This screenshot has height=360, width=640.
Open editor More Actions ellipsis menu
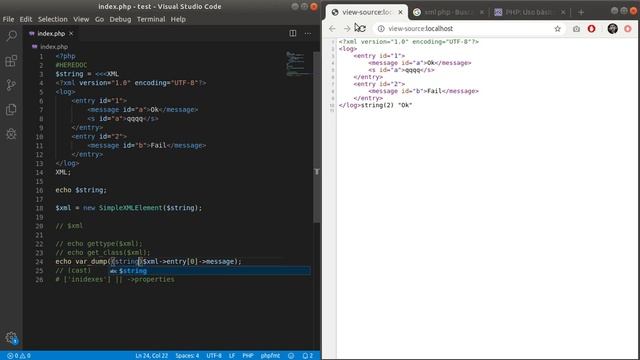pos(308,33)
